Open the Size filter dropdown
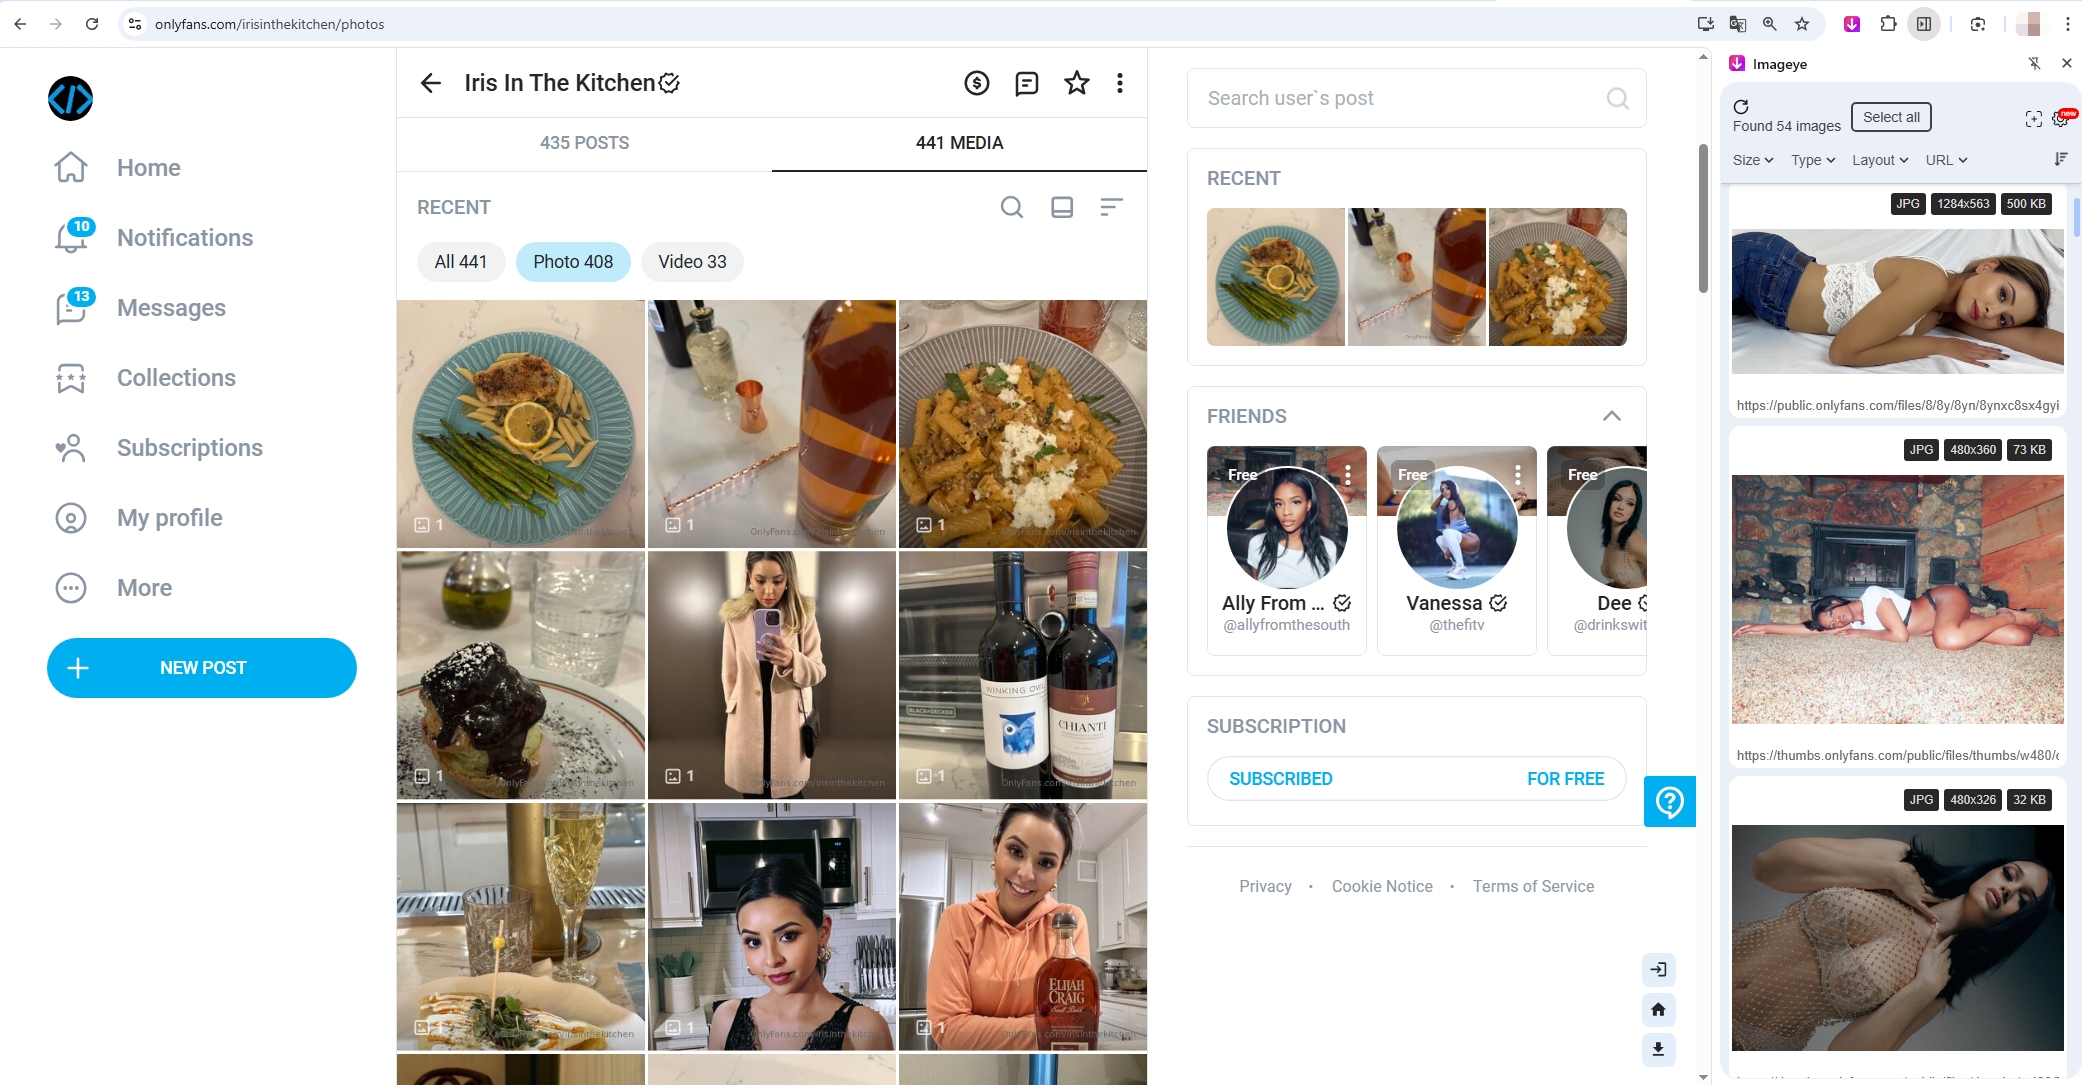Image resolution: width=2082 pixels, height=1085 pixels. pos(1753,160)
